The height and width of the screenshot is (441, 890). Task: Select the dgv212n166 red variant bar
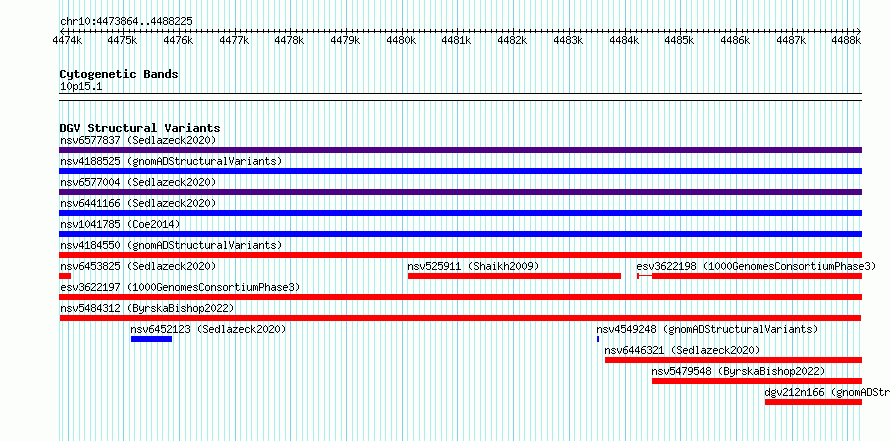pyautogui.click(x=813, y=402)
